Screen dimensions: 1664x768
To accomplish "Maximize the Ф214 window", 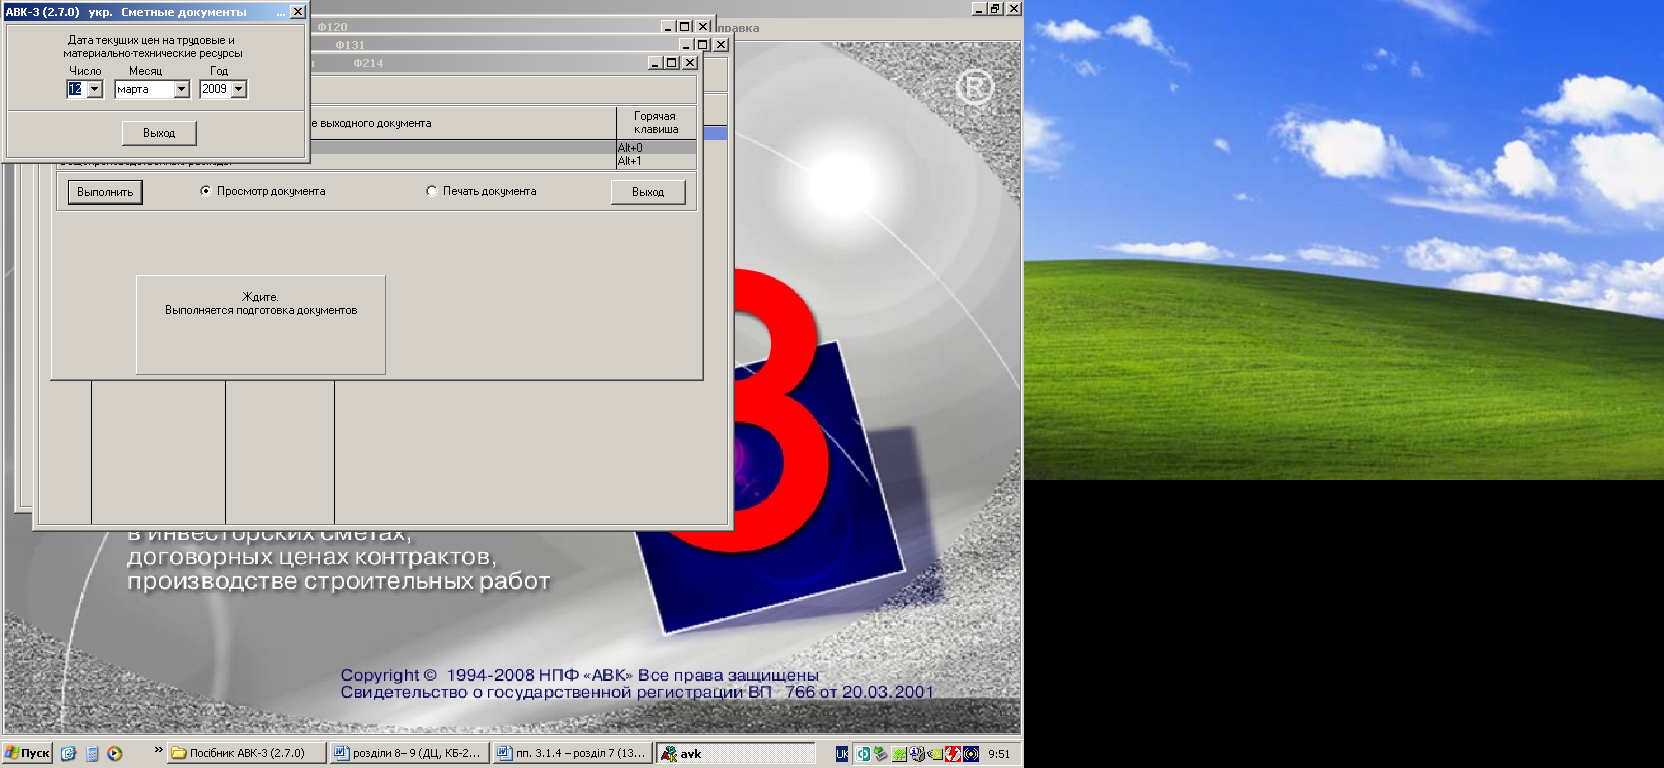I will click(x=672, y=63).
